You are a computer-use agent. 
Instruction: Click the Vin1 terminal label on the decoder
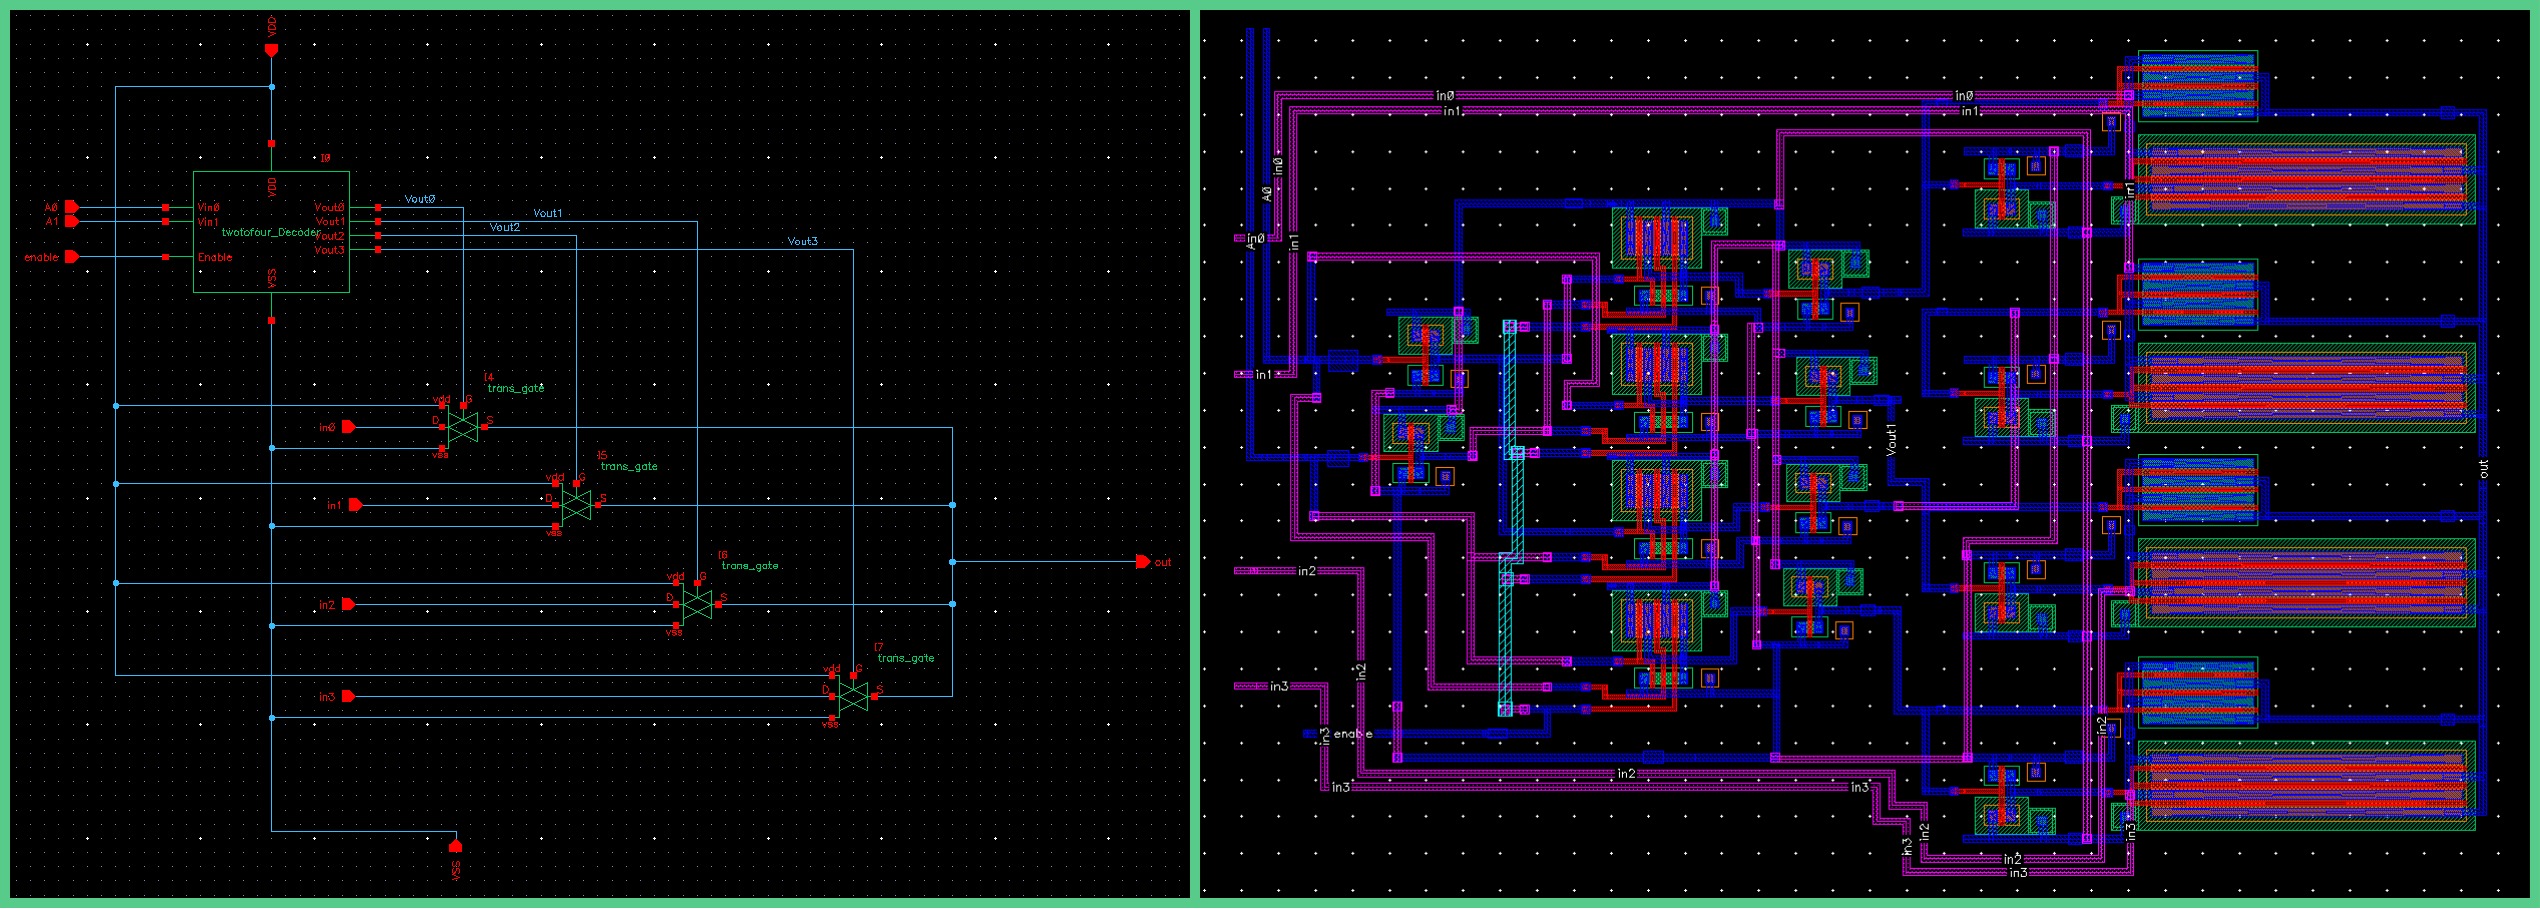click(208, 222)
